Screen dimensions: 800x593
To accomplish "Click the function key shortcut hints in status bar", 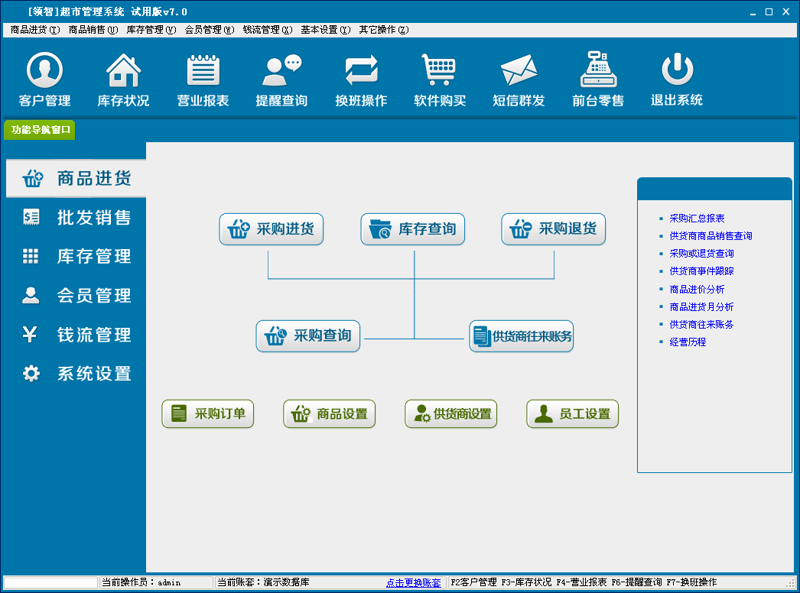I will (584, 582).
